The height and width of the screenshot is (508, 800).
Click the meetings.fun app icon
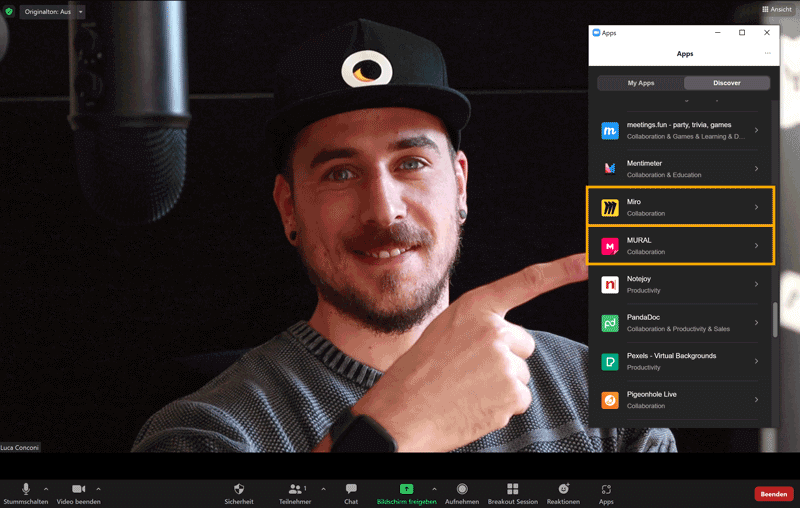610,131
